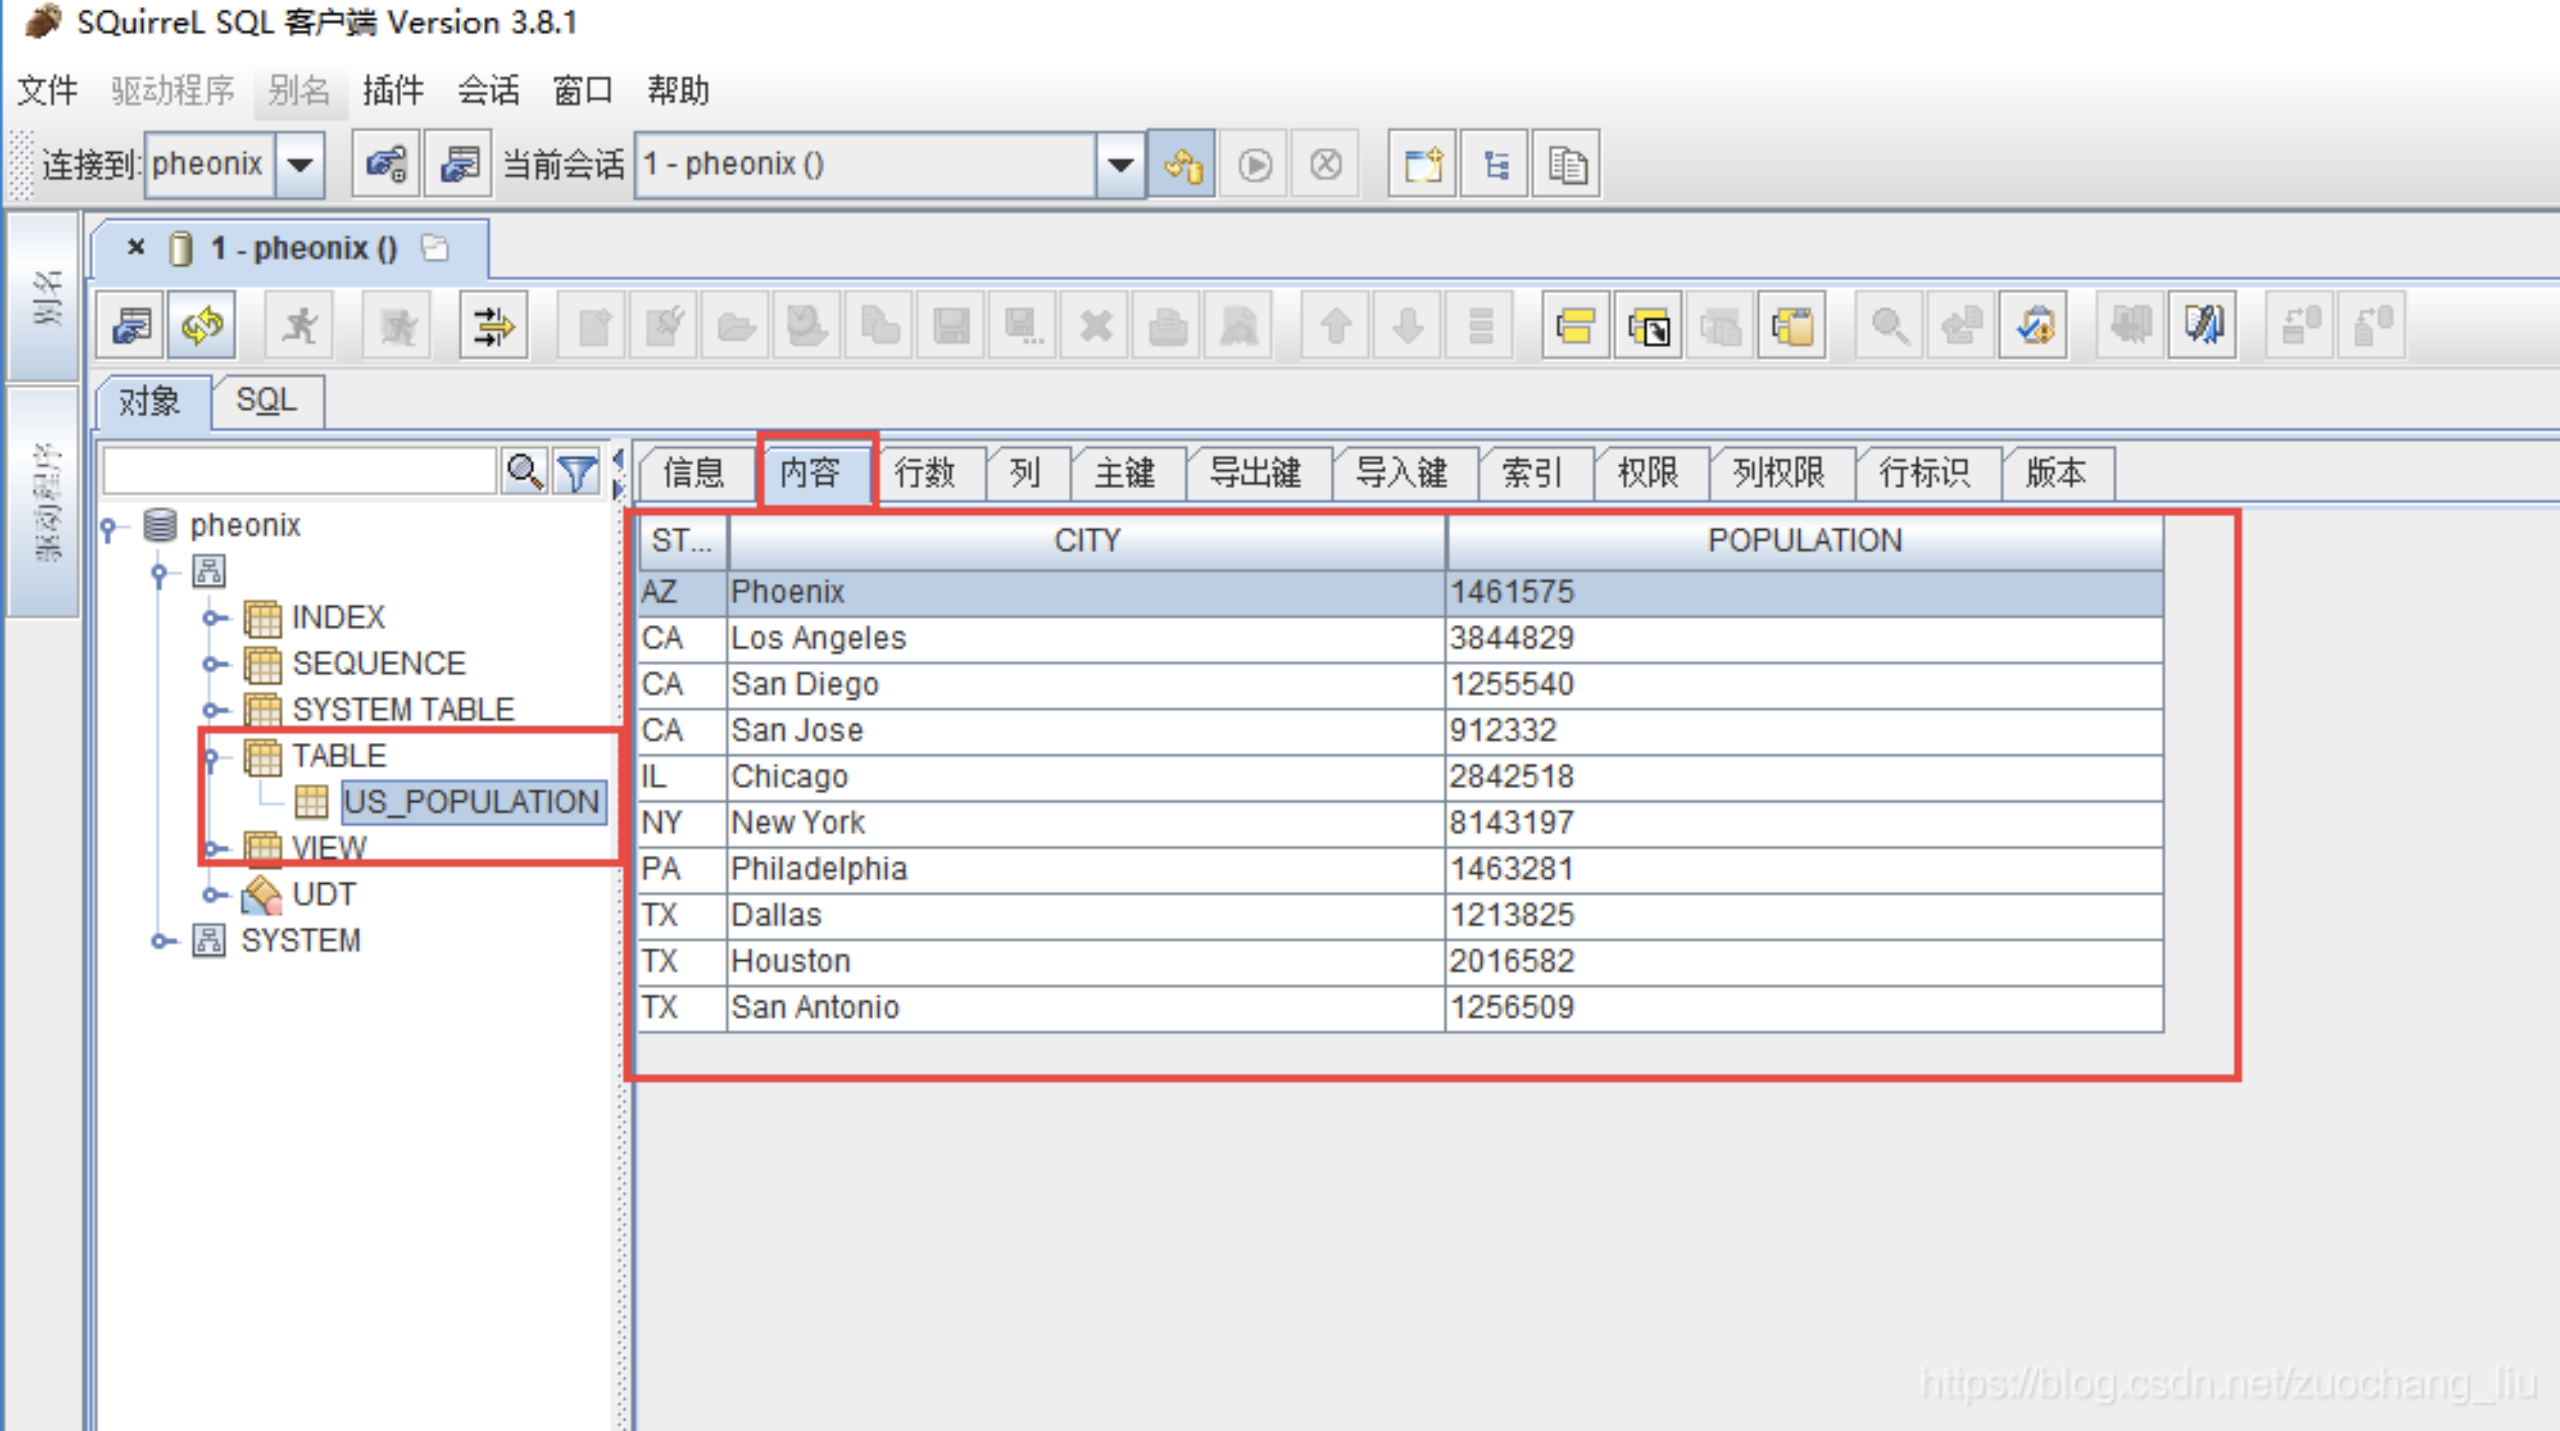This screenshot has width=2560, height=1431.
Task: Switch to the SQL tab
Action: click(x=266, y=401)
